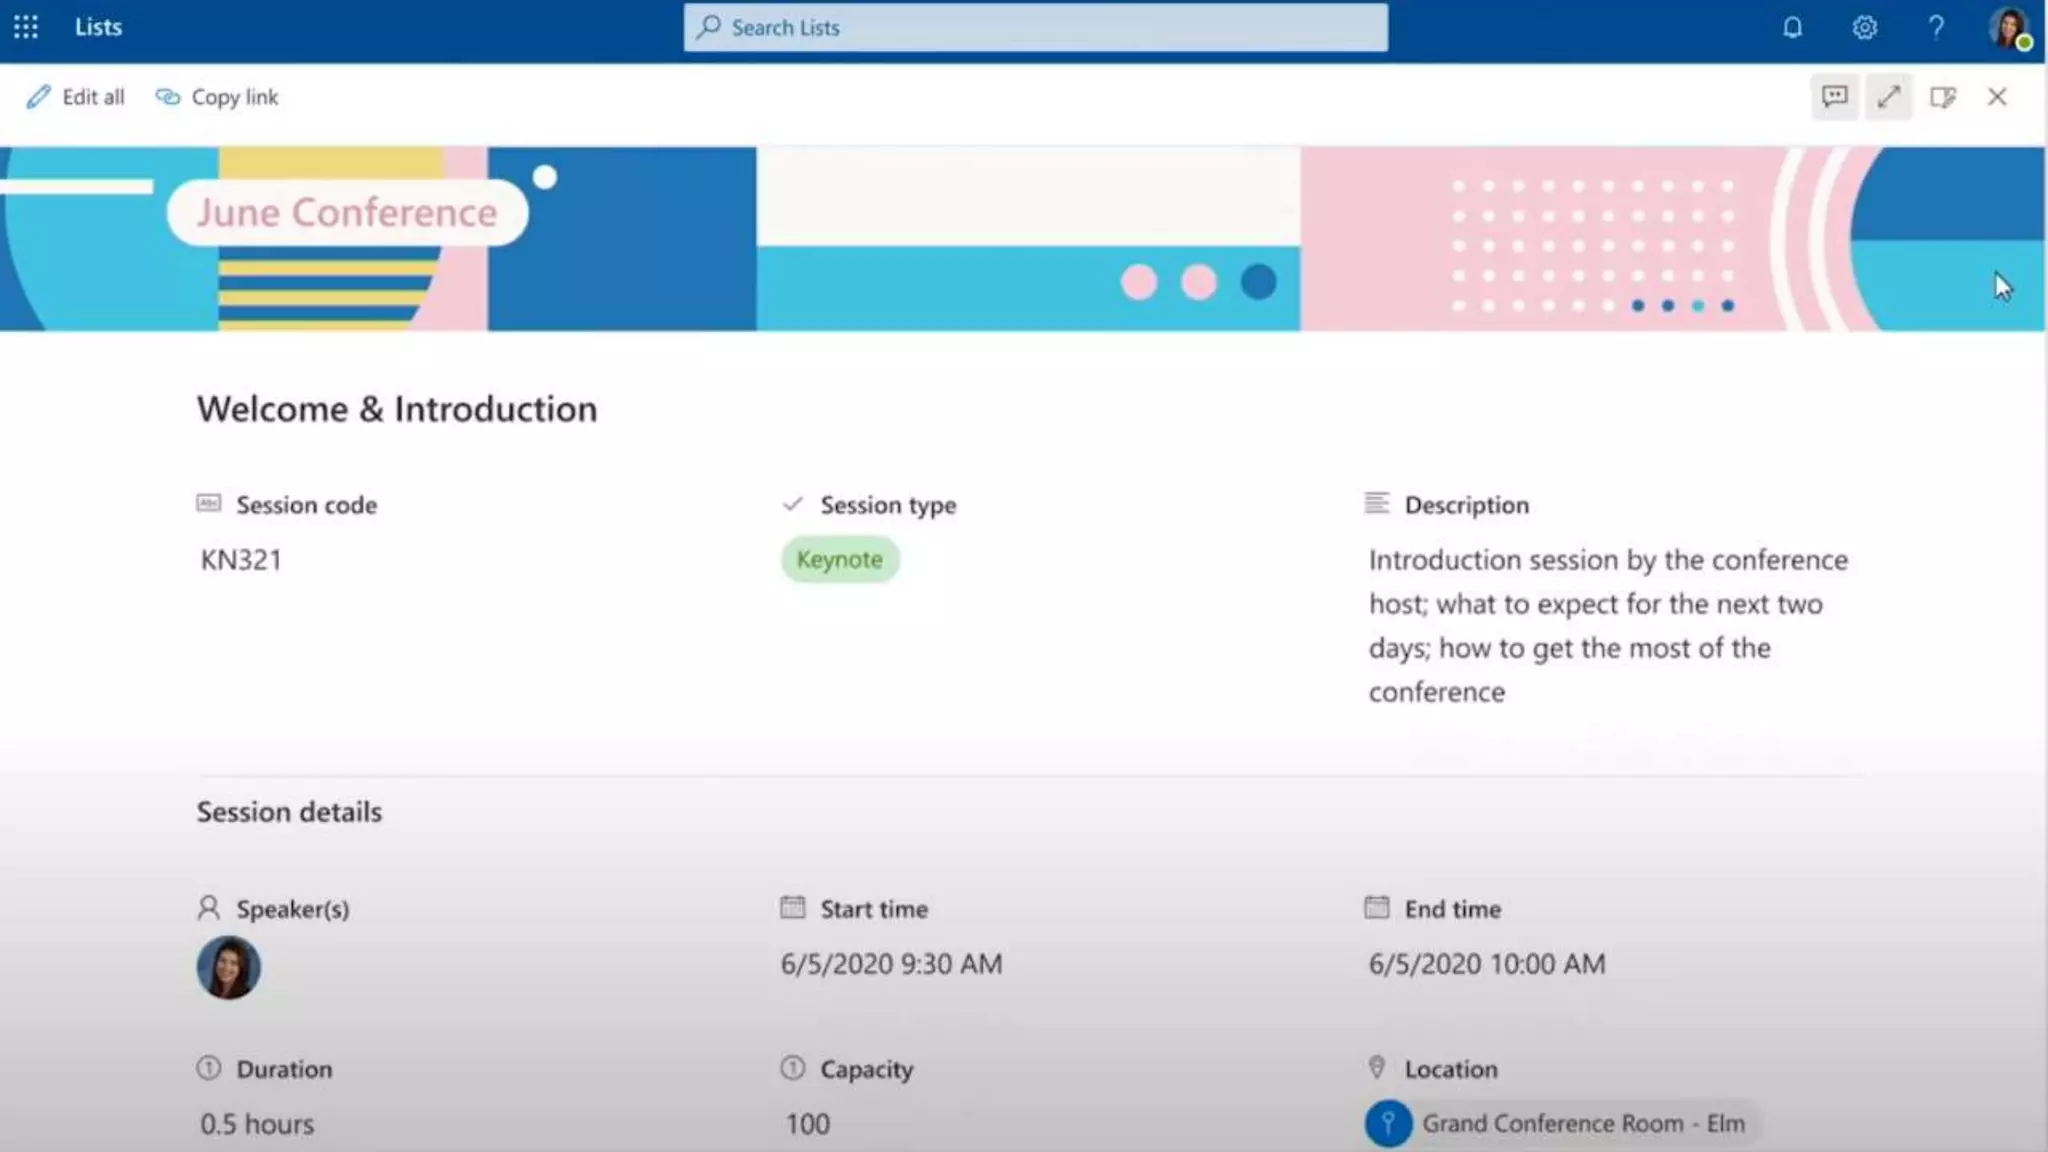2048x1152 pixels.
Task: Click into the Search Lists field
Action: tap(1035, 27)
